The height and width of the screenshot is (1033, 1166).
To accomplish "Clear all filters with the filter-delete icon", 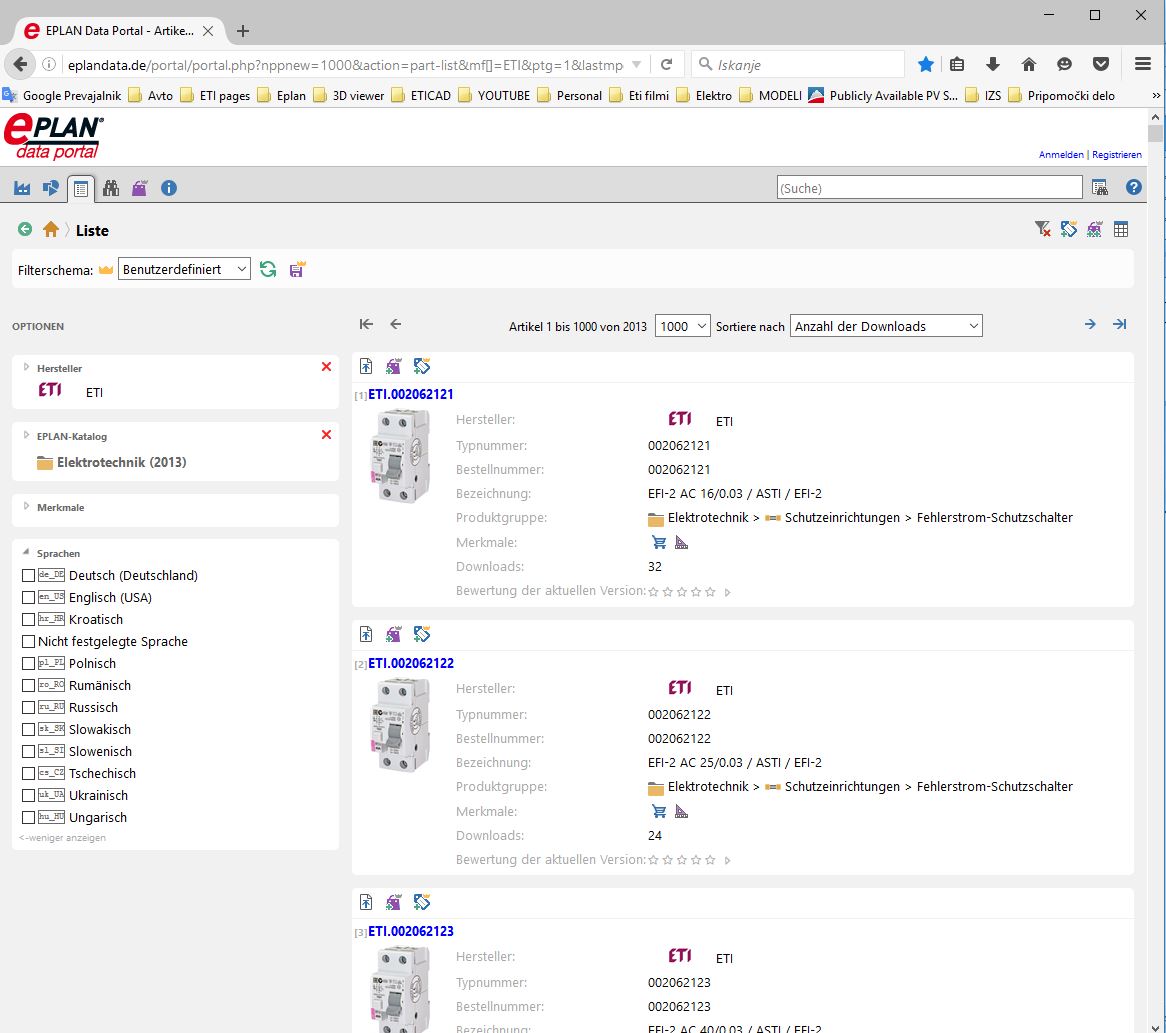I will tap(1042, 228).
